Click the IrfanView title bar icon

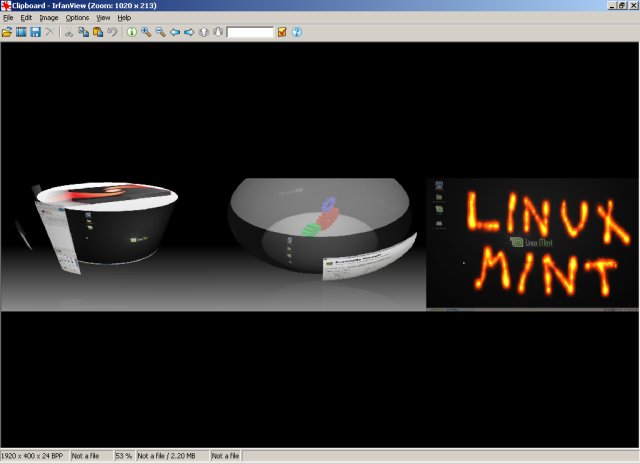5,6
